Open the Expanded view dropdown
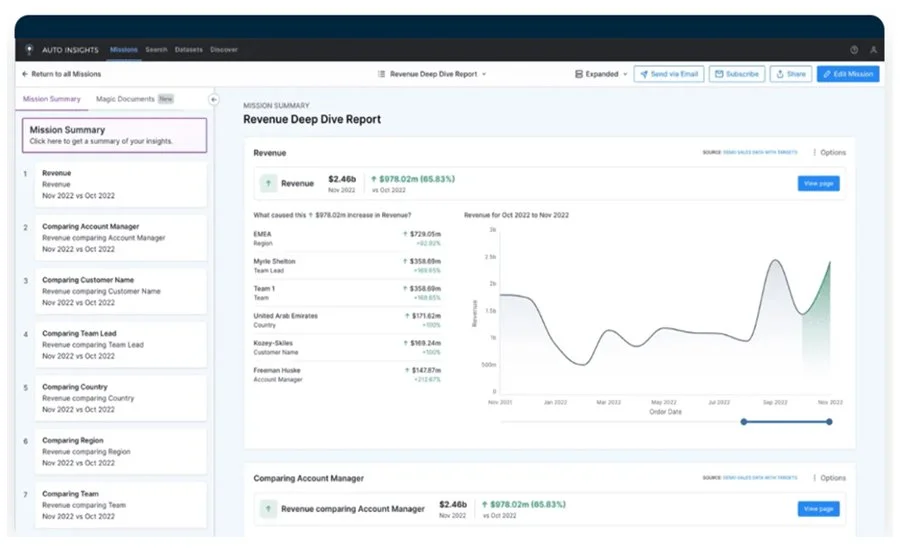The height and width of the screenshot is (550, 900). (x=601, y=74)
